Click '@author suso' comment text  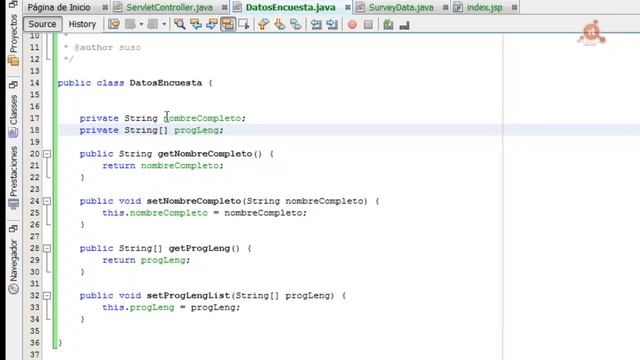coord(107,47)
